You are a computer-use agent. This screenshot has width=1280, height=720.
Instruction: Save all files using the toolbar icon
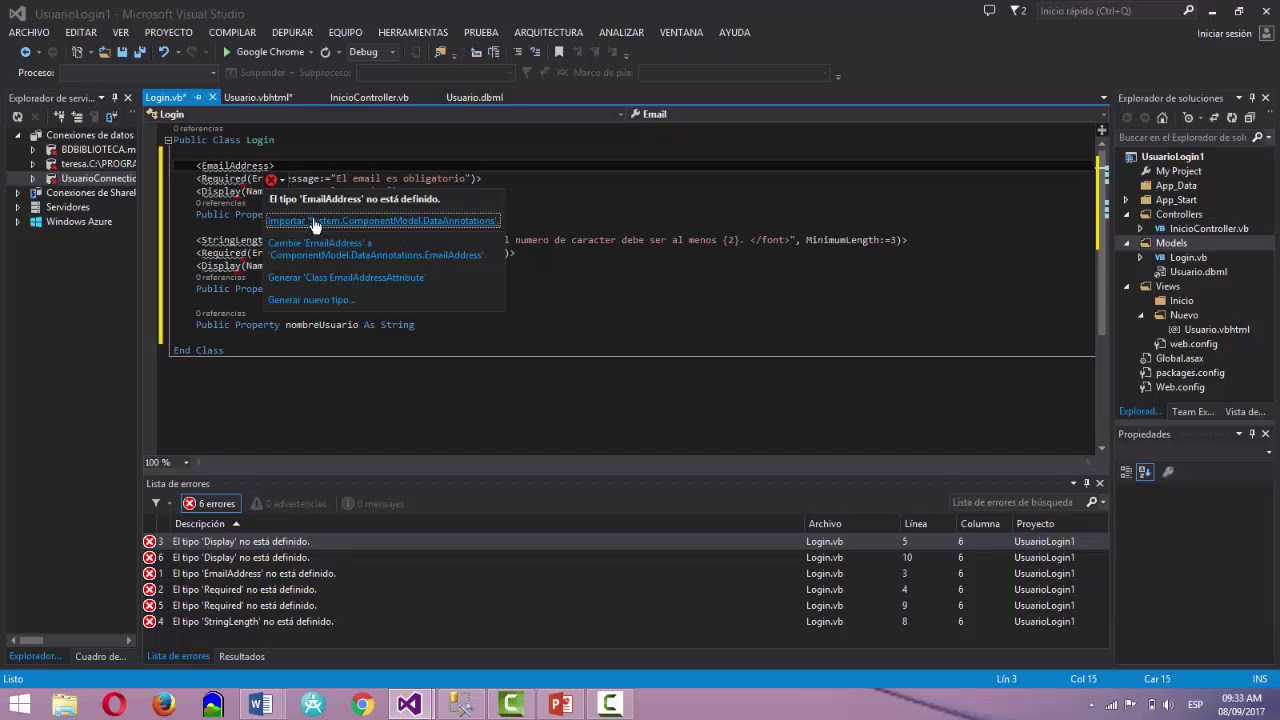139,52
